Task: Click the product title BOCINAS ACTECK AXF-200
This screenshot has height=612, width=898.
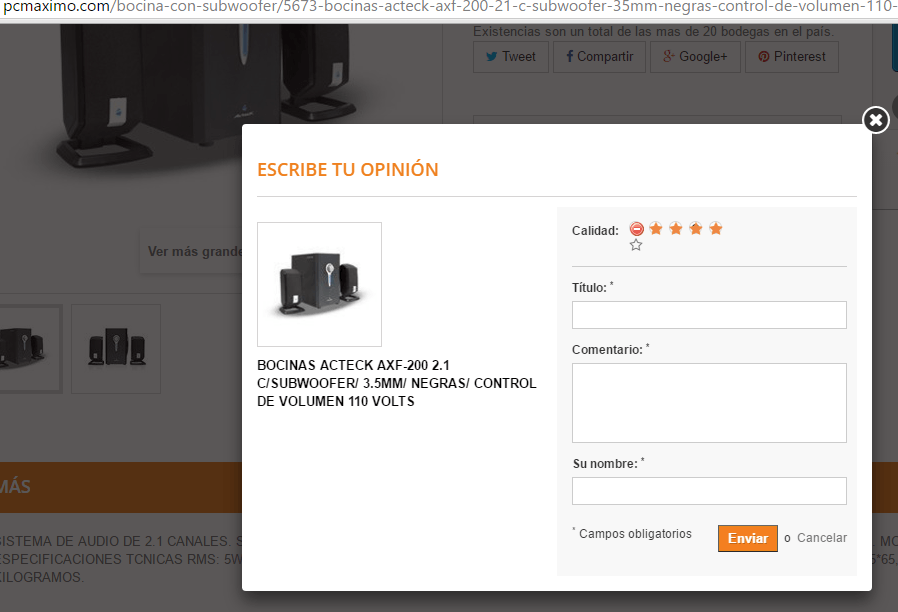Action: pyautogui.click(x=396, y=383)
